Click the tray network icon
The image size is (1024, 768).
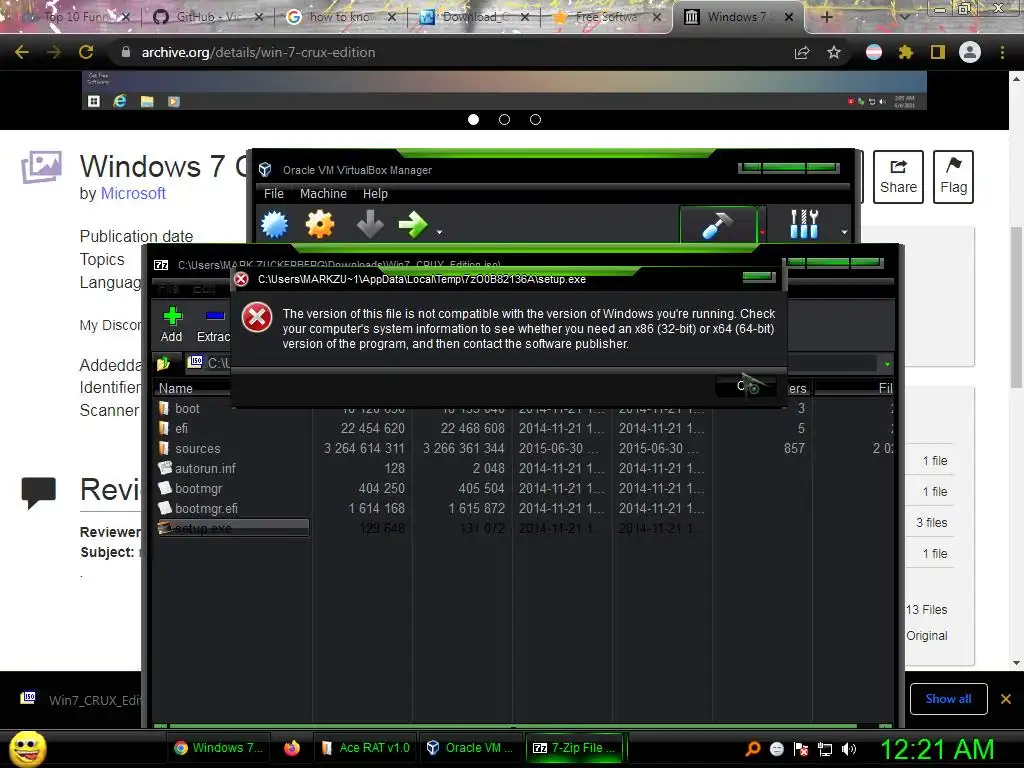point(825,749)
